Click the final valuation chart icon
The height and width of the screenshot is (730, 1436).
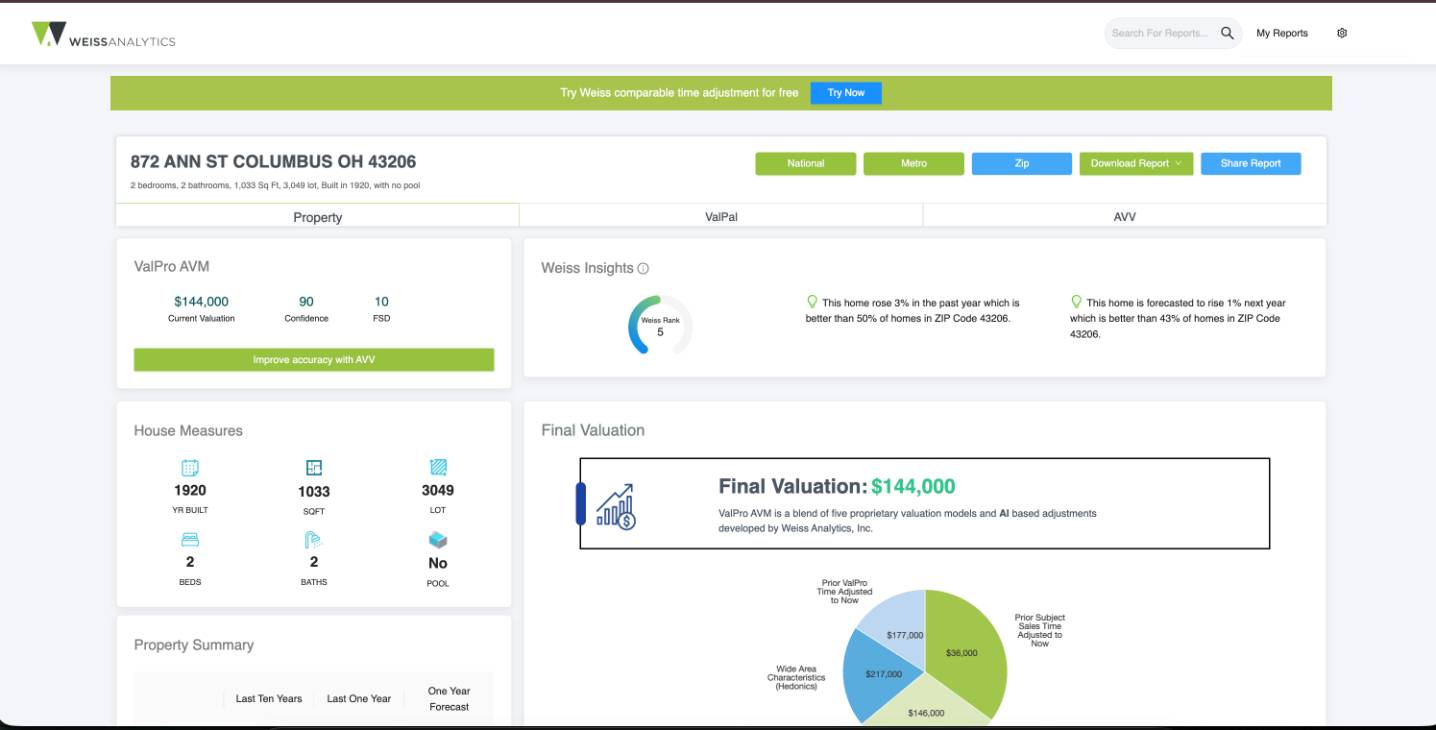click(616, 505)
